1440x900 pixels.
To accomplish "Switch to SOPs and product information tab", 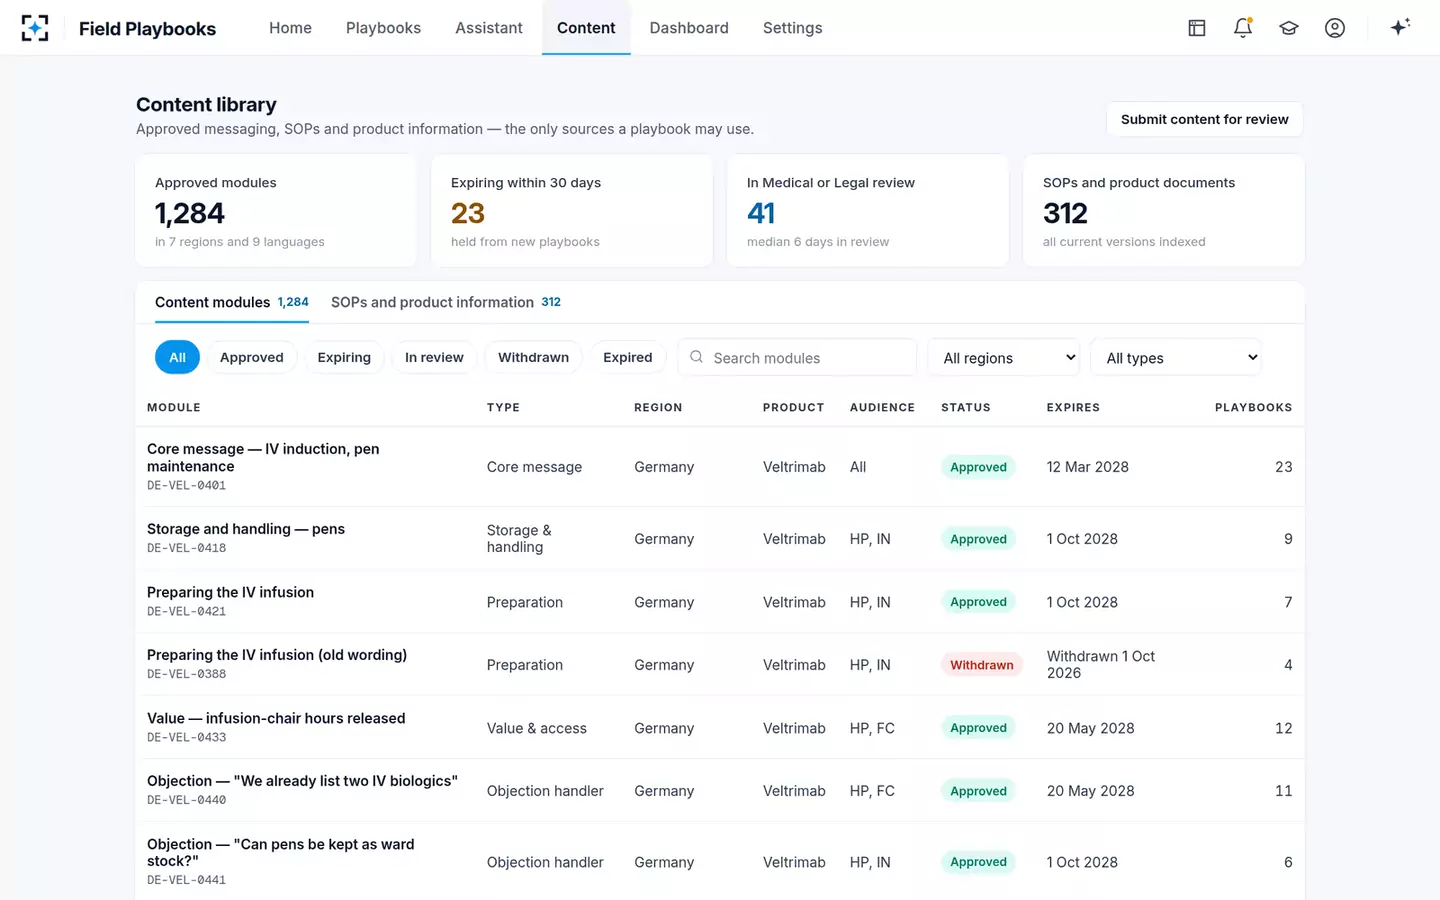I will click(x=446, y=302).
